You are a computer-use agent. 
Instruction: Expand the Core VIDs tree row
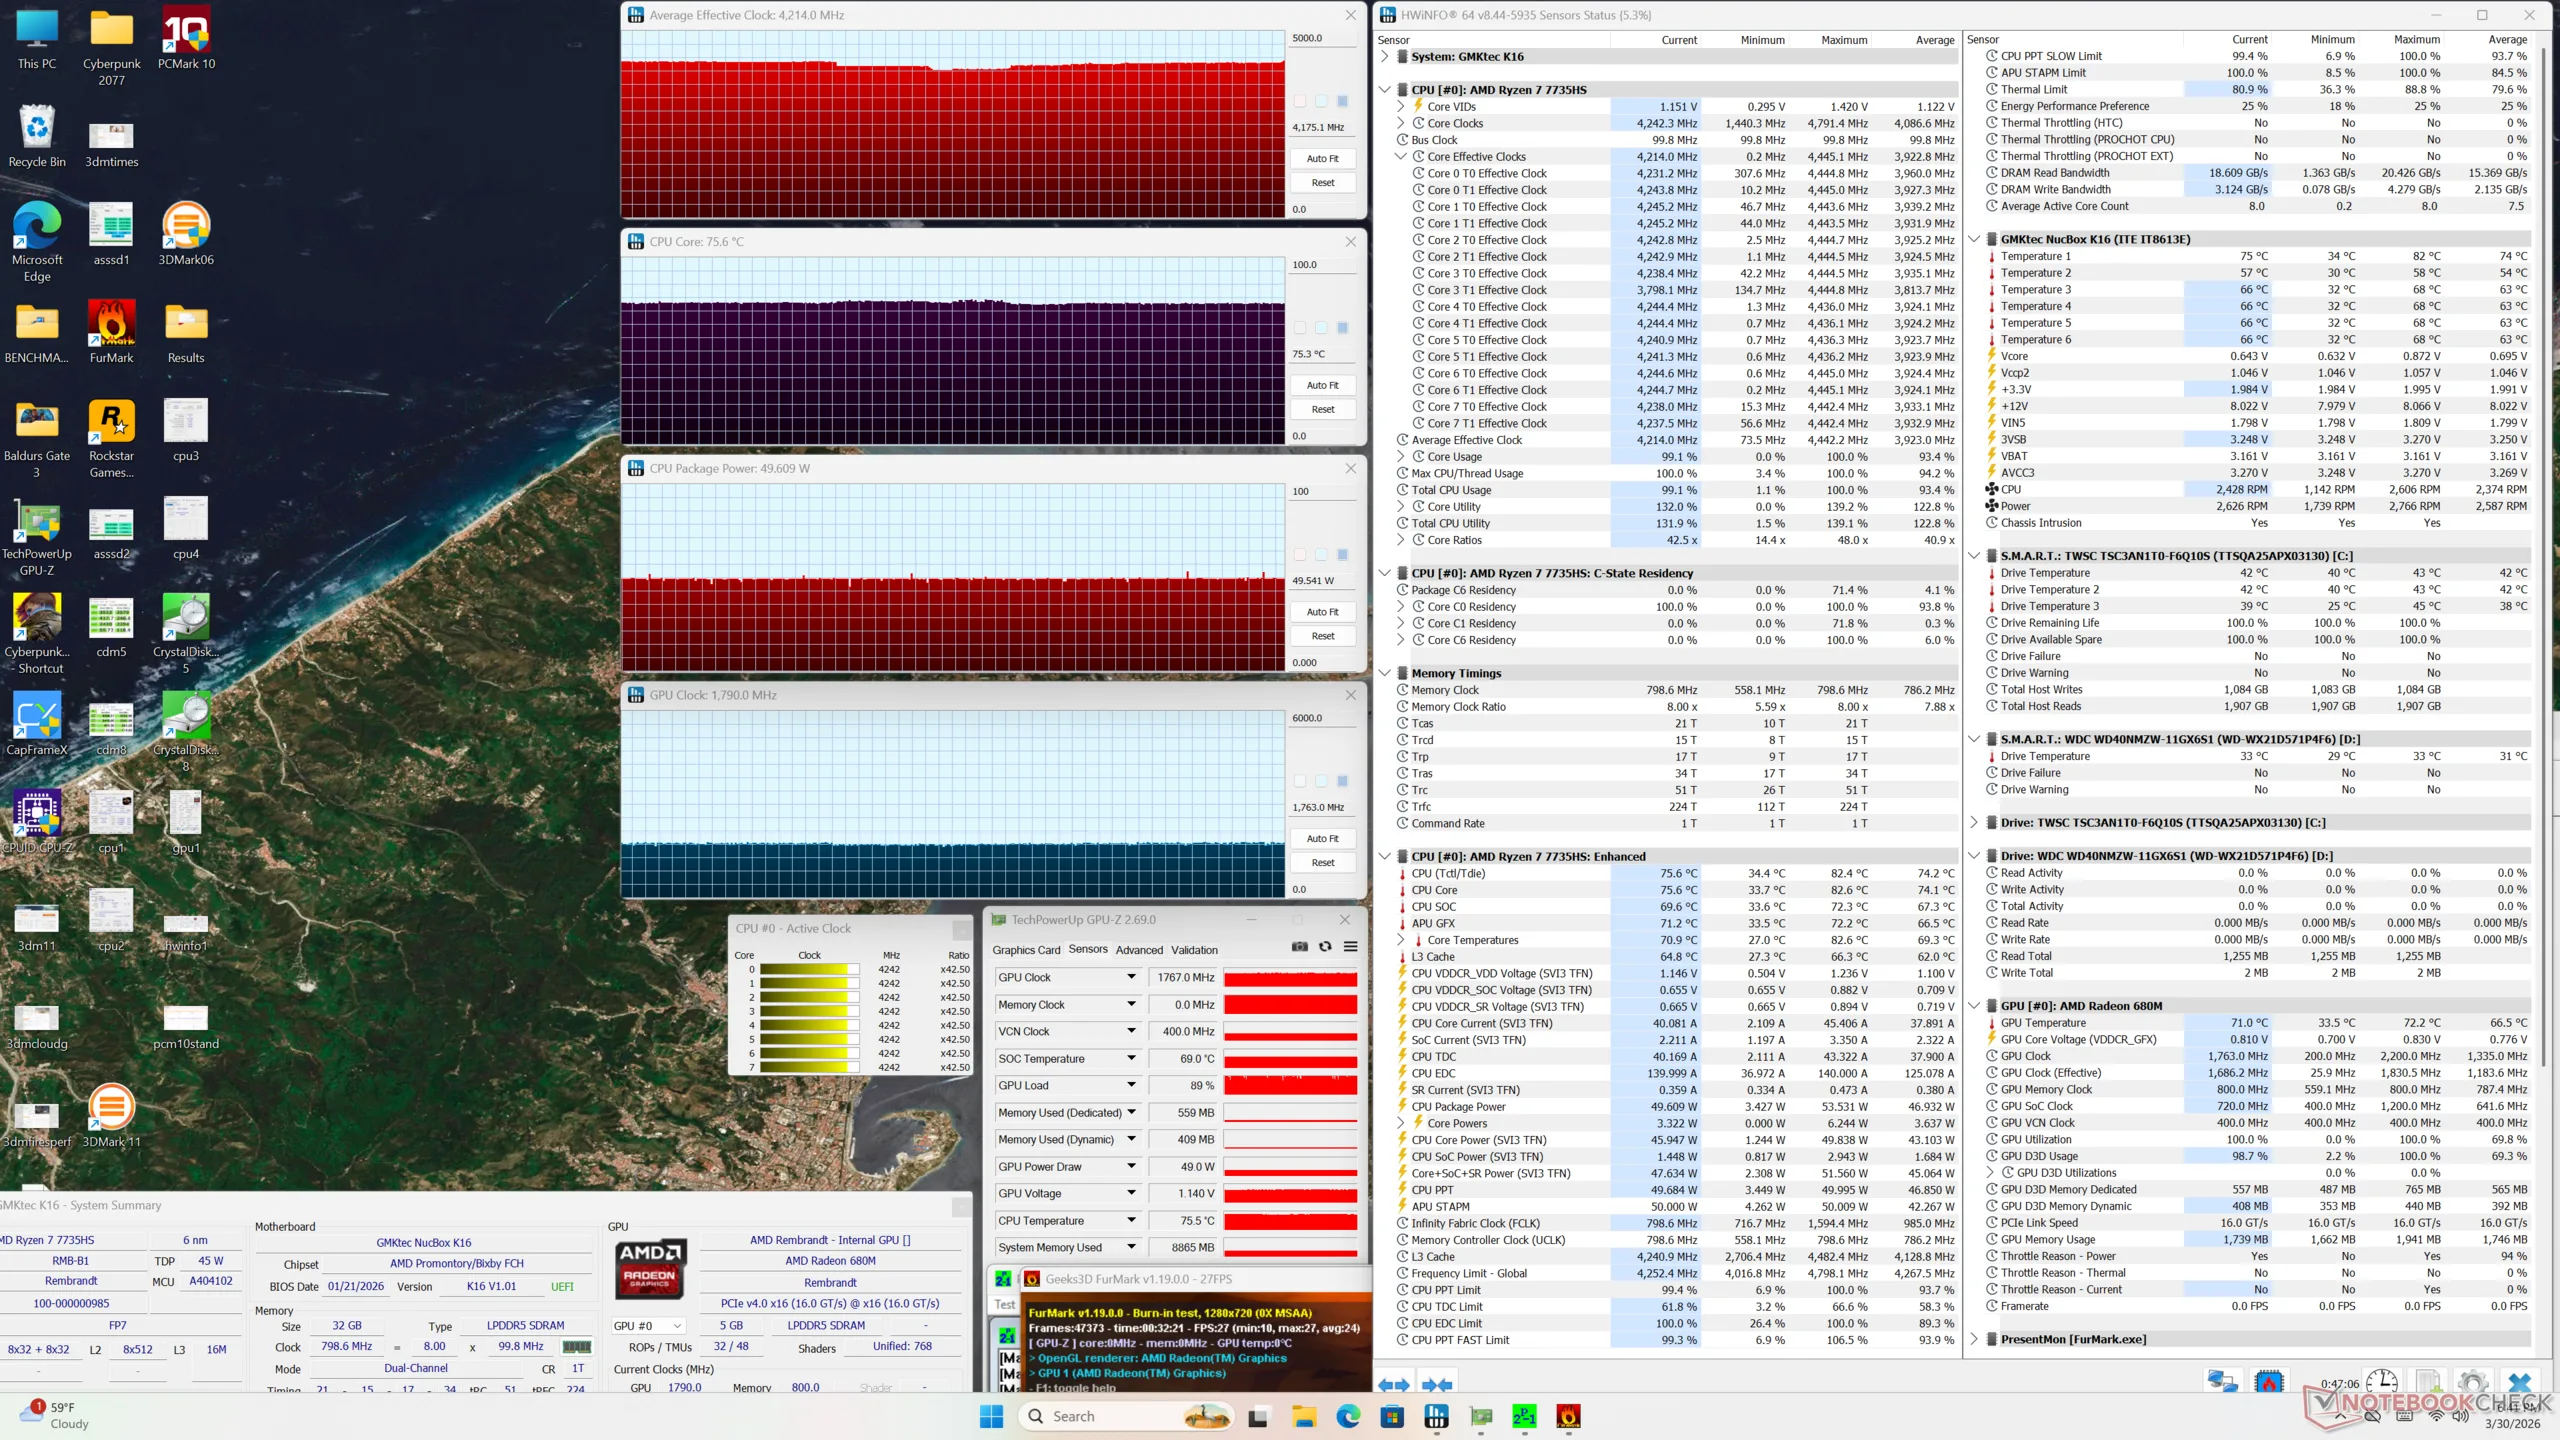pyautogui.click(x=1400, y=106)
